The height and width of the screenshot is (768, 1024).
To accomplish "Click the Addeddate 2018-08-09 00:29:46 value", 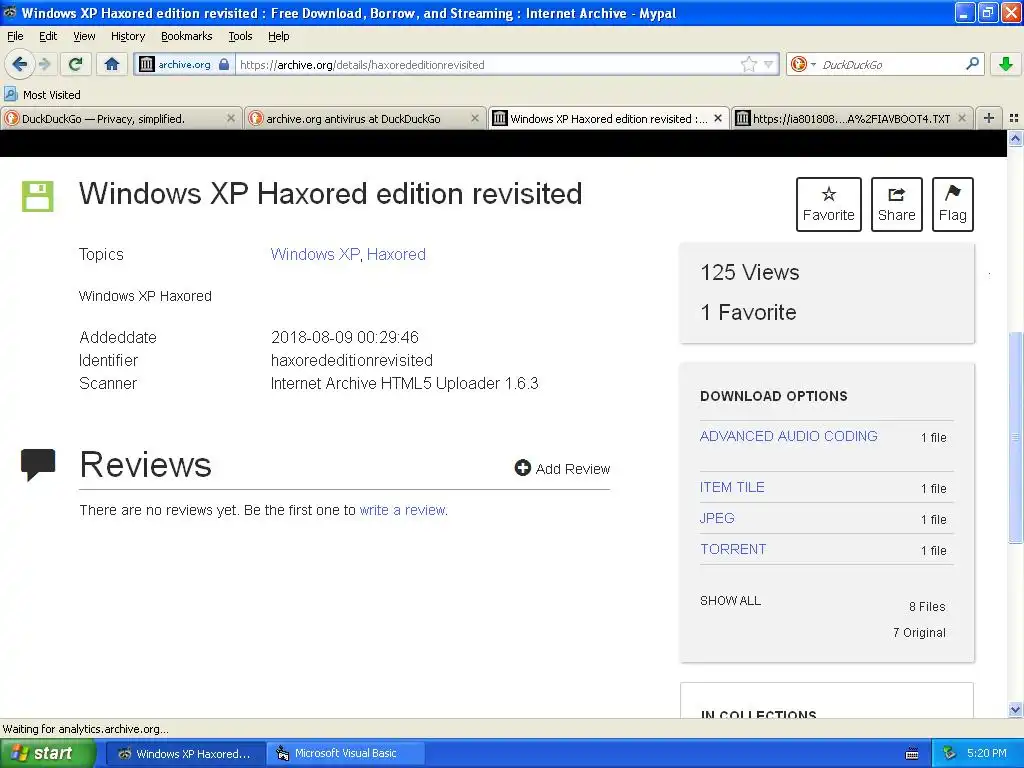I will (344, 338).
